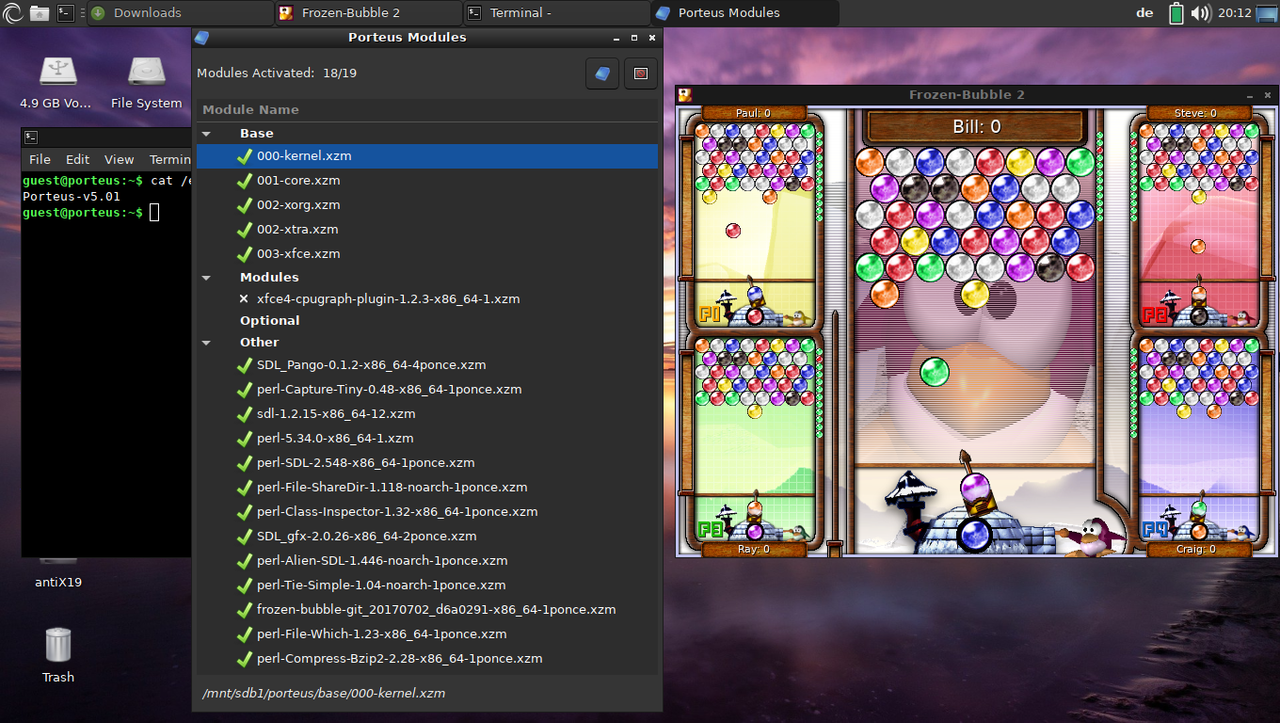Click the P1 badge in Paul's board
Screen dimensions: 1280x723
coord(711,315)
